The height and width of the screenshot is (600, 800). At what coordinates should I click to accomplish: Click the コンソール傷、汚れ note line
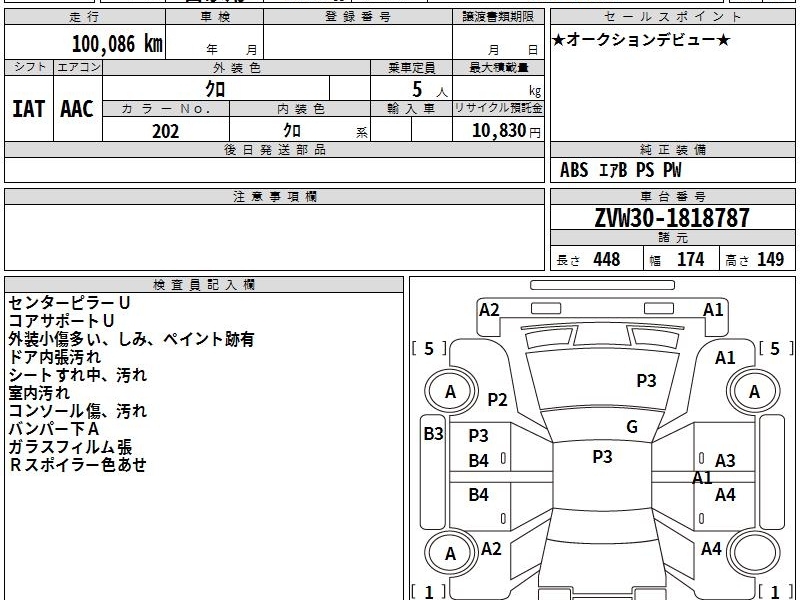[x=78, y=411]
